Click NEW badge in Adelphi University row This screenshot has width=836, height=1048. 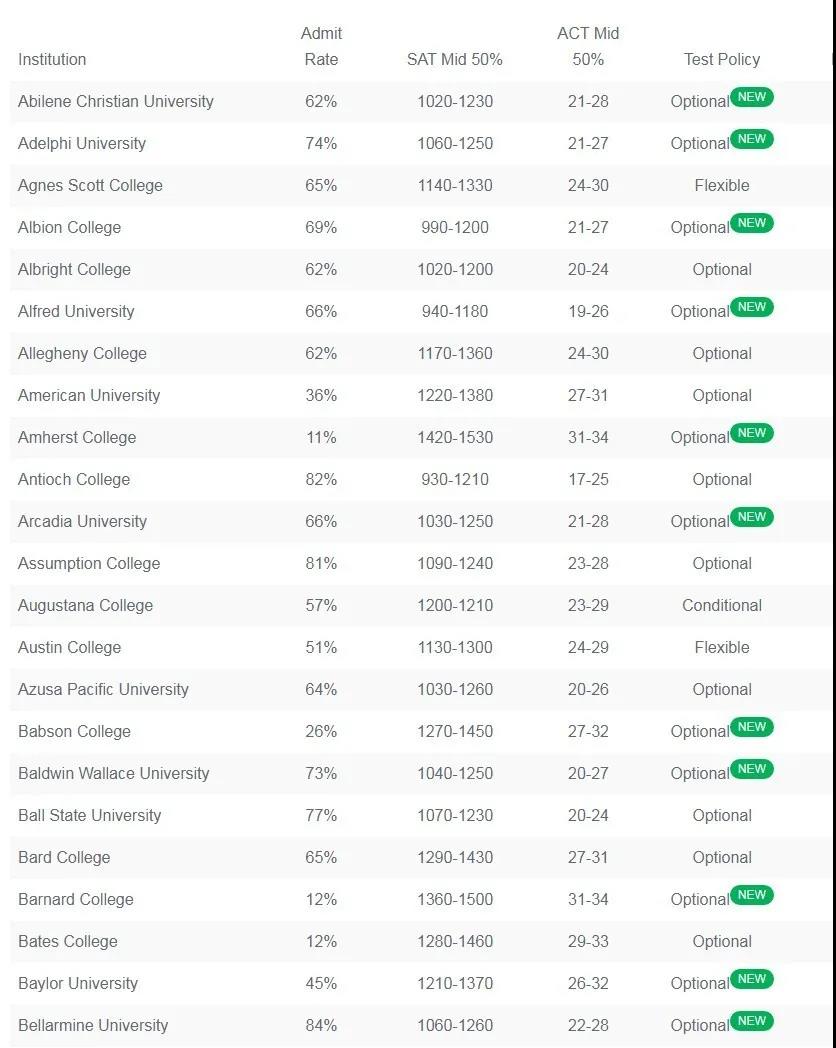(x=752, y=139)
